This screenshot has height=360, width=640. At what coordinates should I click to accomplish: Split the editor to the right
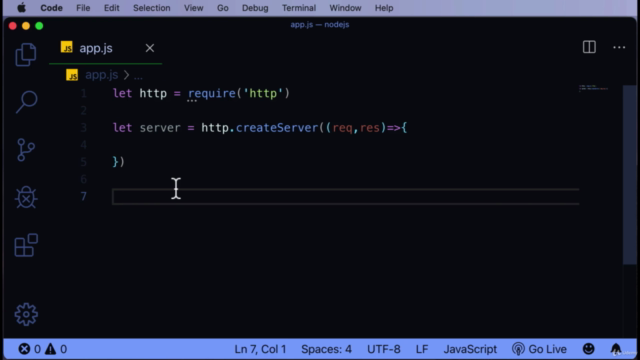tap(589, 47)
